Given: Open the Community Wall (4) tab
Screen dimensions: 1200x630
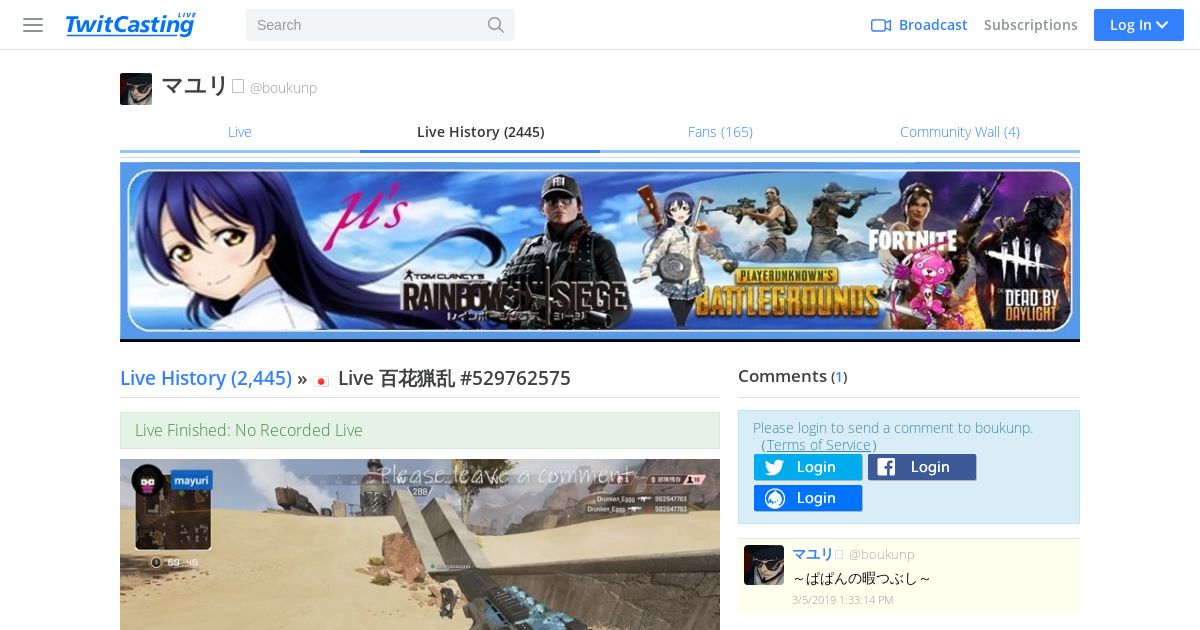Looking at the screenshot, I should pyautogui.click(x=960, y=132).
